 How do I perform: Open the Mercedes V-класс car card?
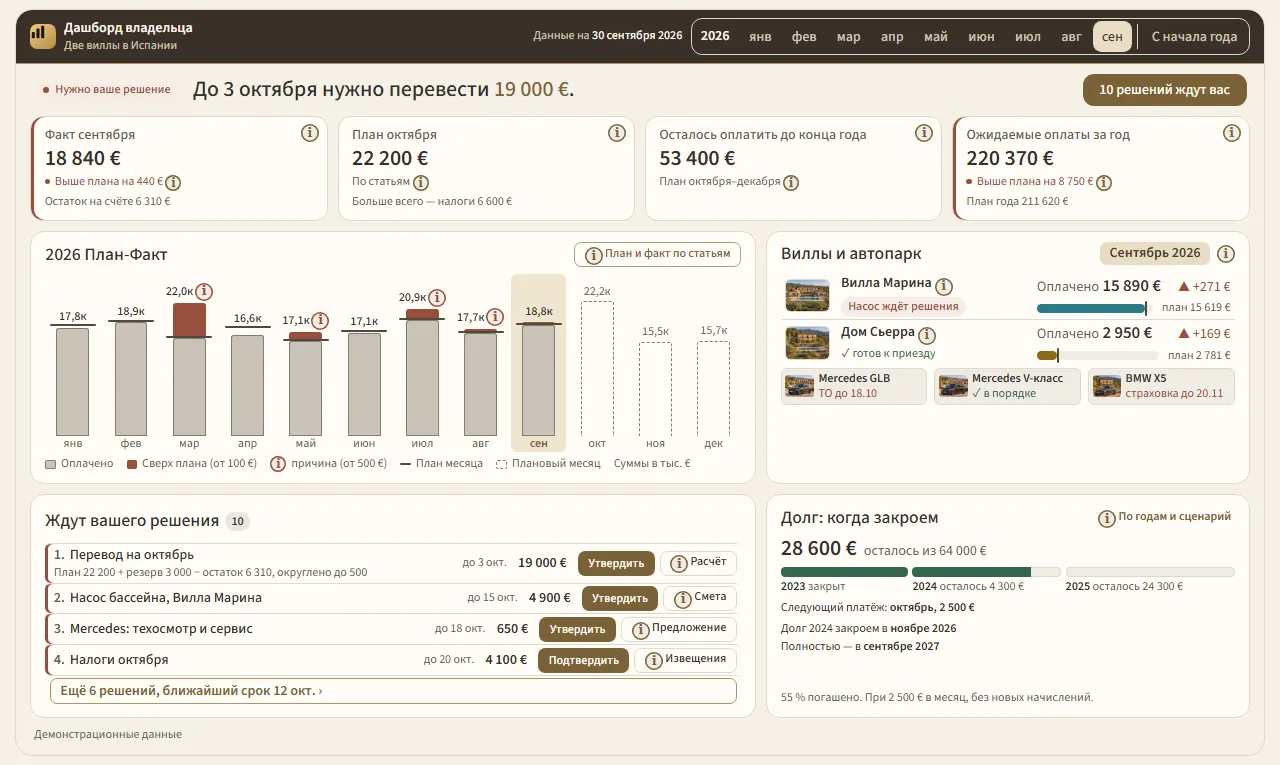pyautogui.click(x=1008, y=386)
